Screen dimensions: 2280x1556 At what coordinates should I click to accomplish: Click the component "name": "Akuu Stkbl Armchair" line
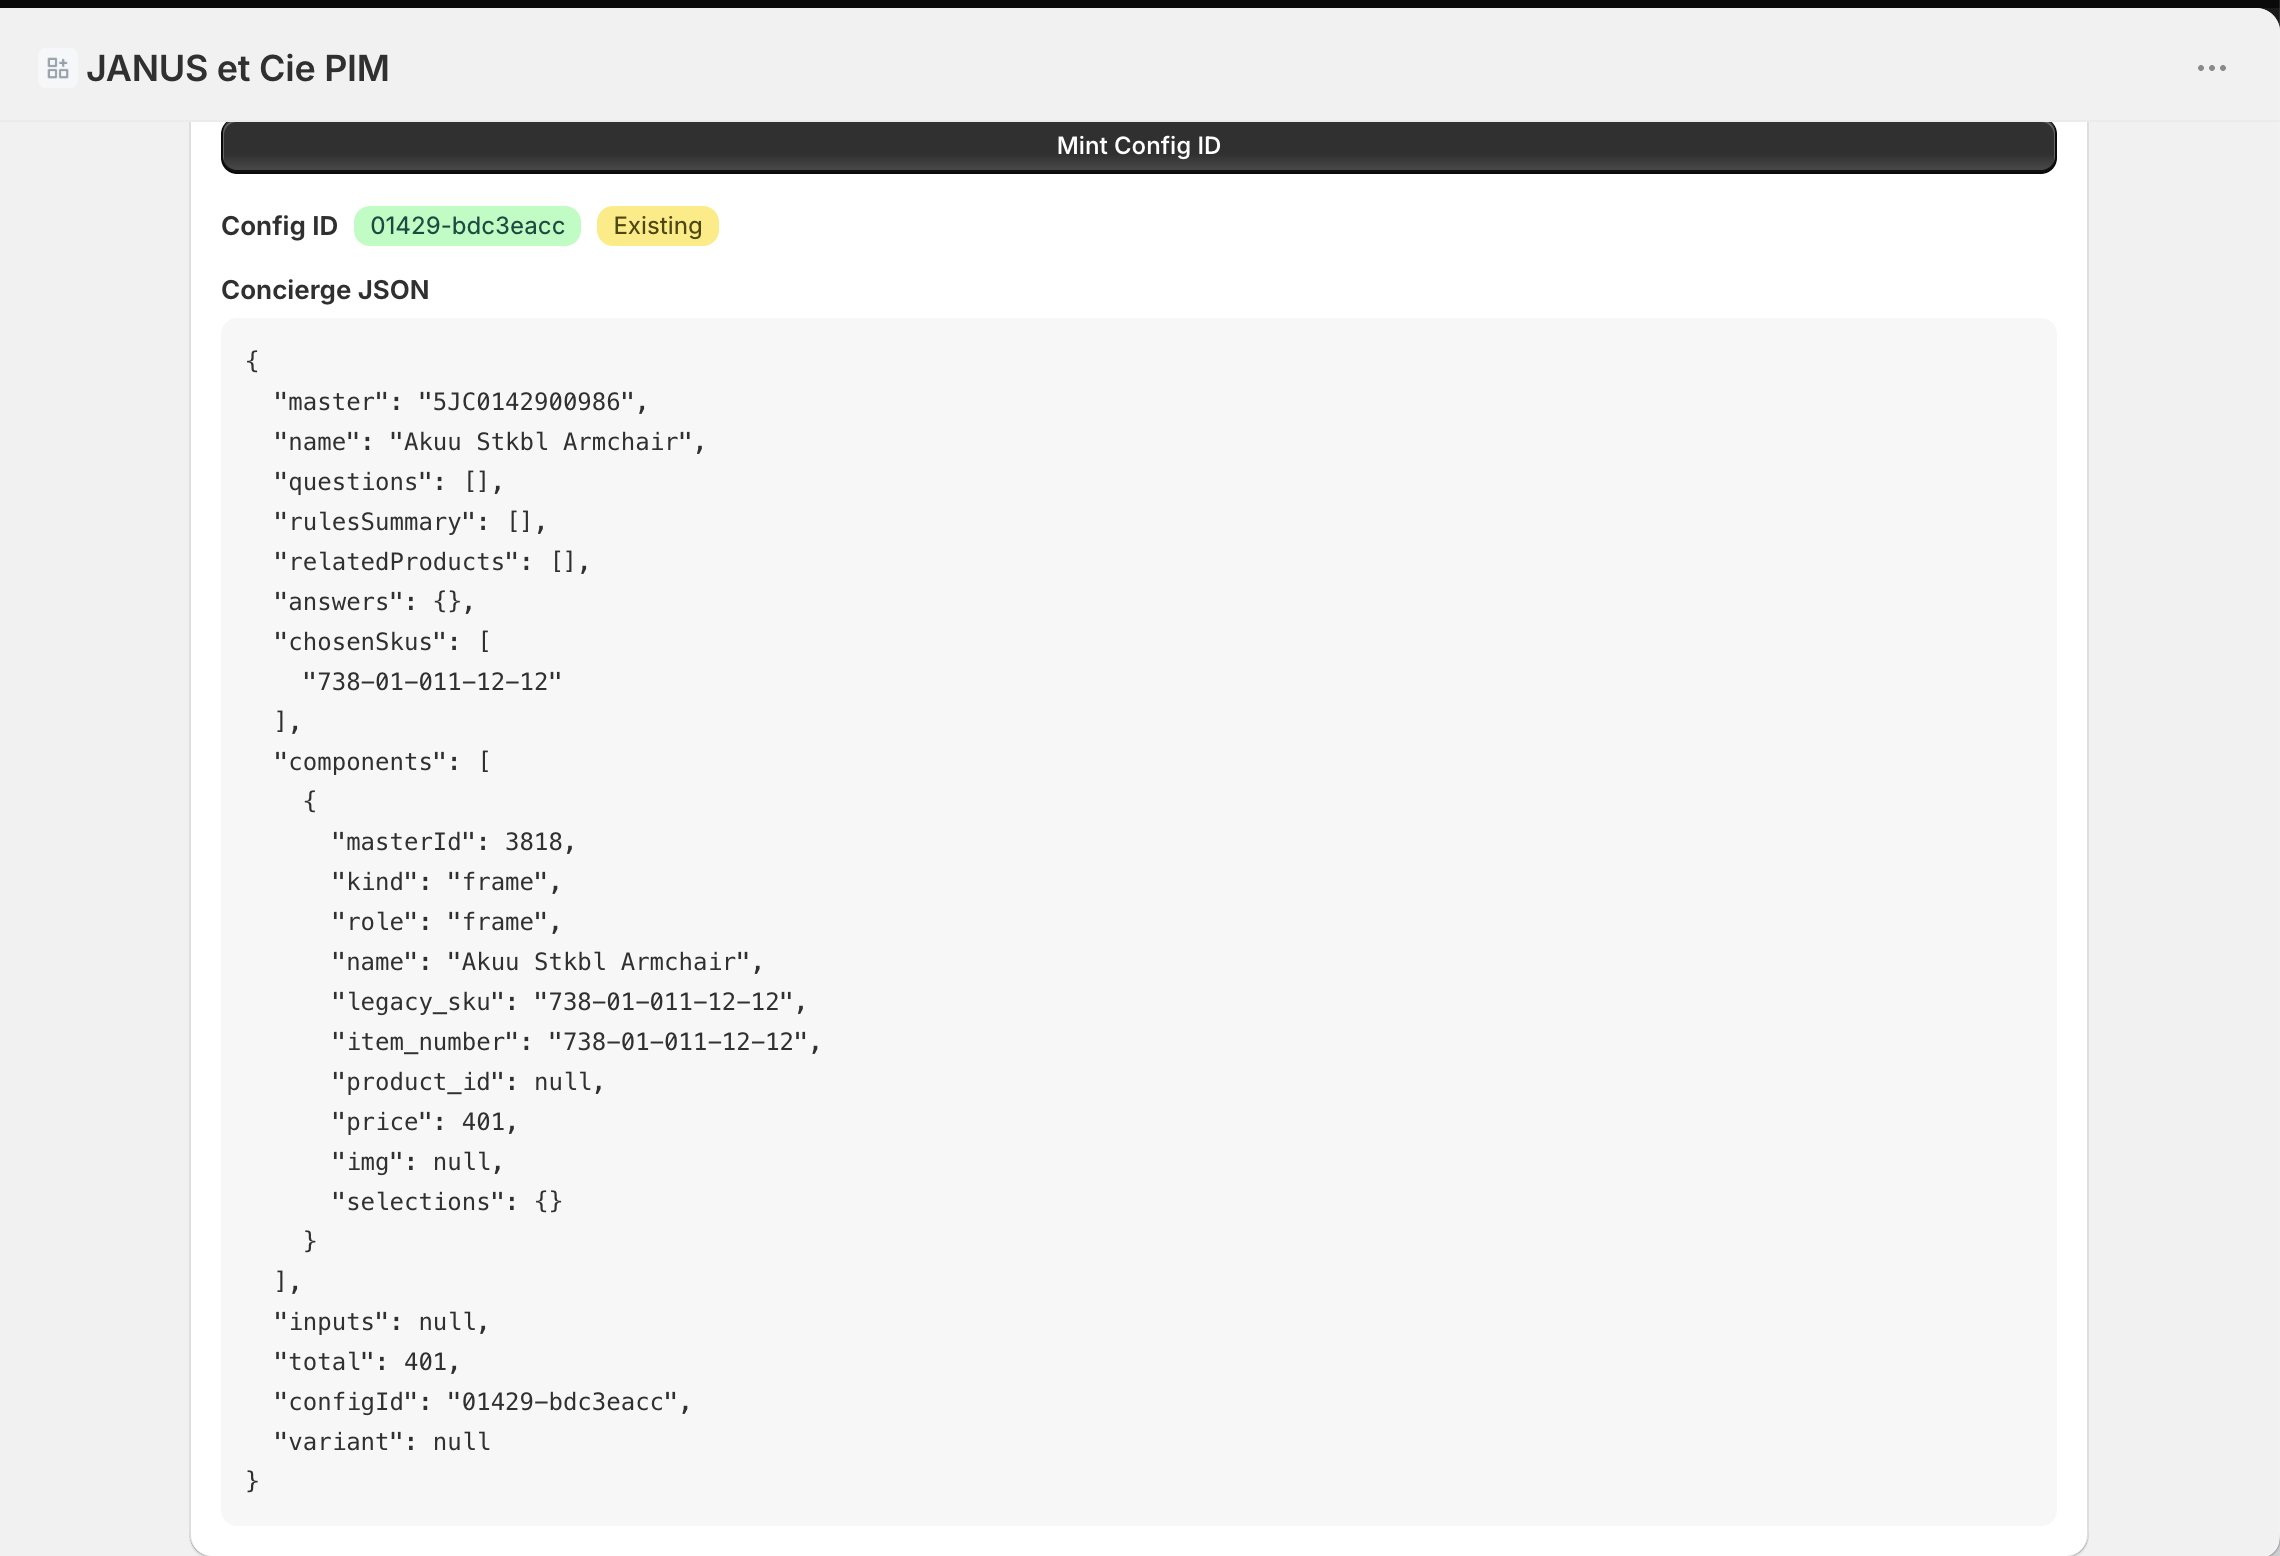tap(548, 962)
